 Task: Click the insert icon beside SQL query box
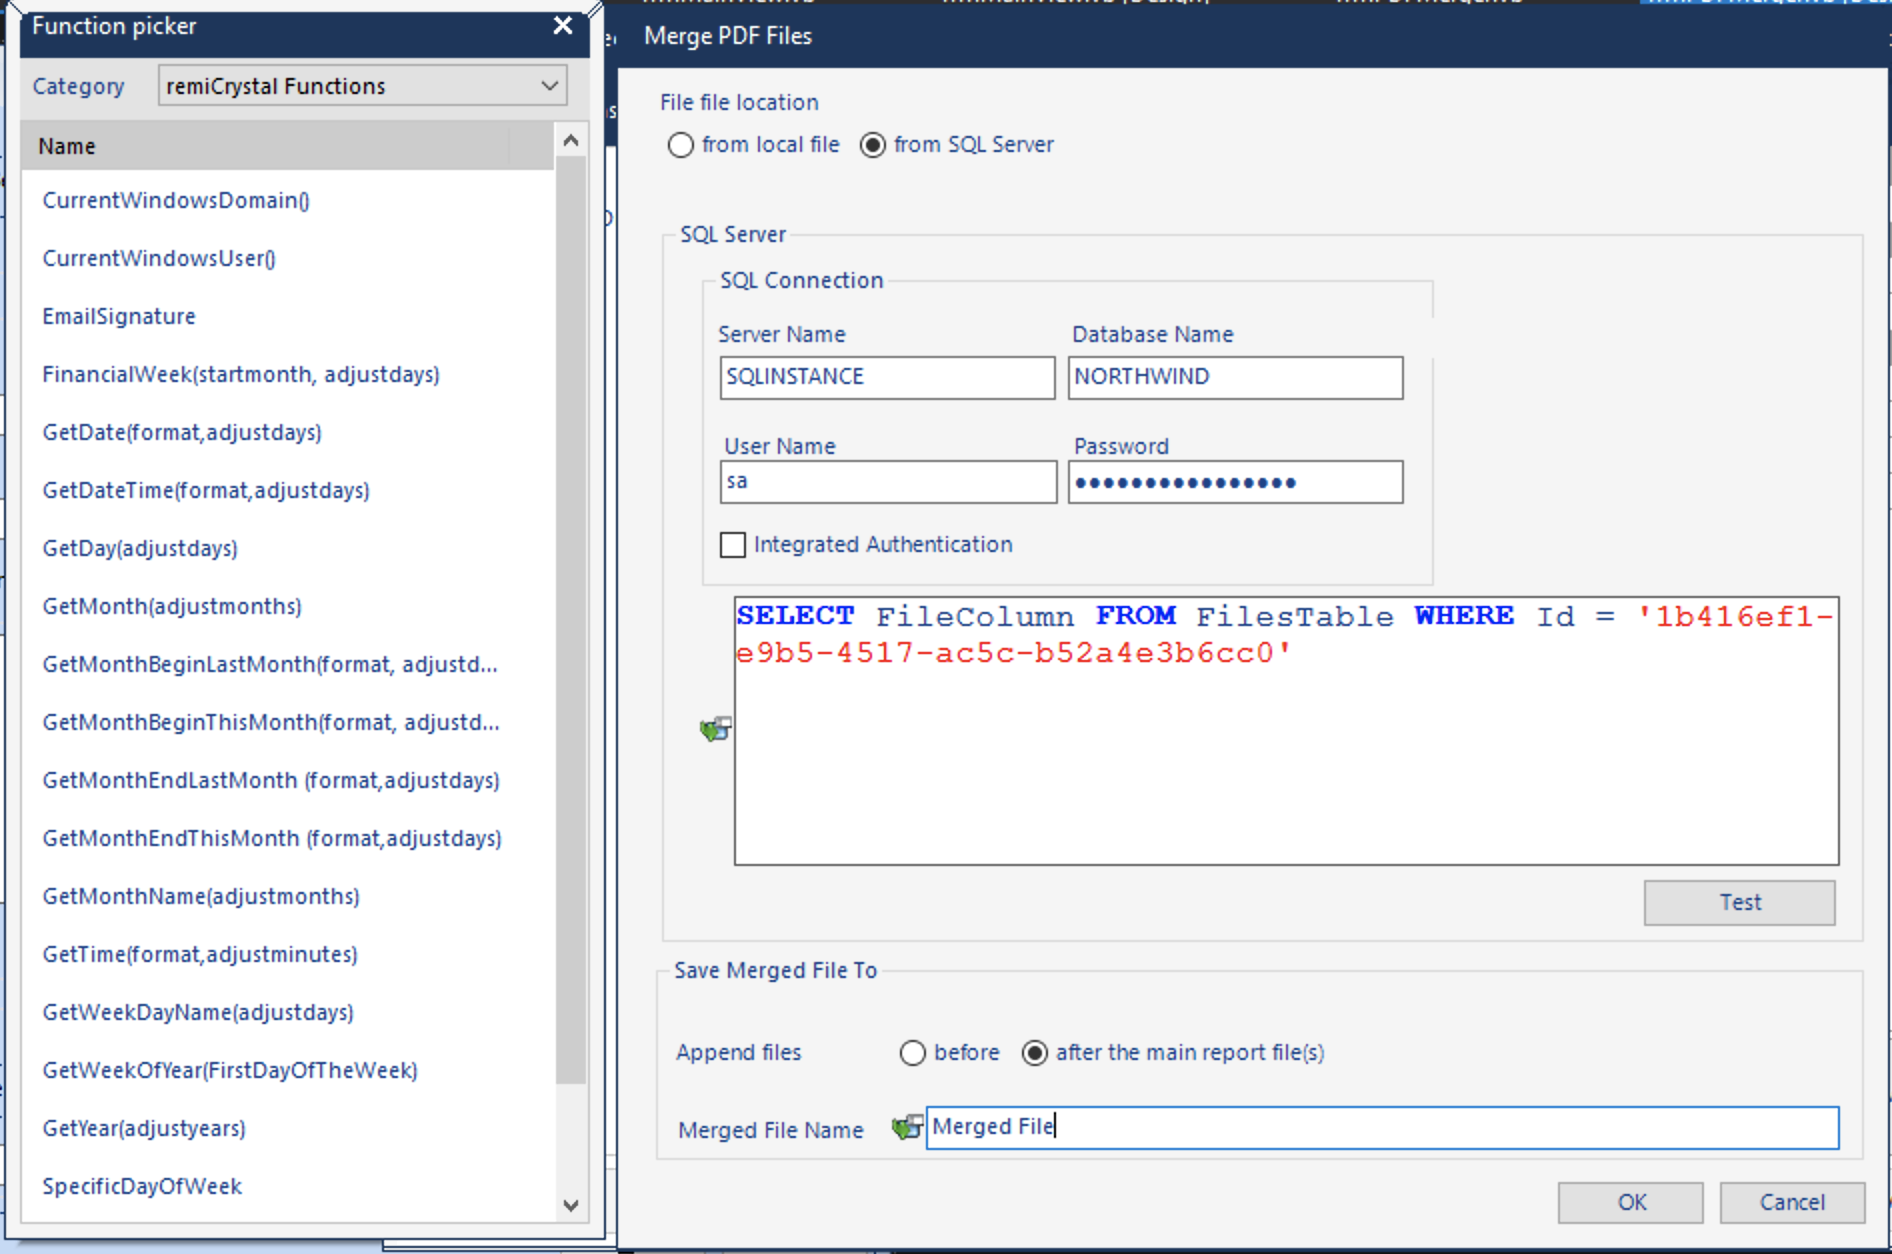pos(716,729)
